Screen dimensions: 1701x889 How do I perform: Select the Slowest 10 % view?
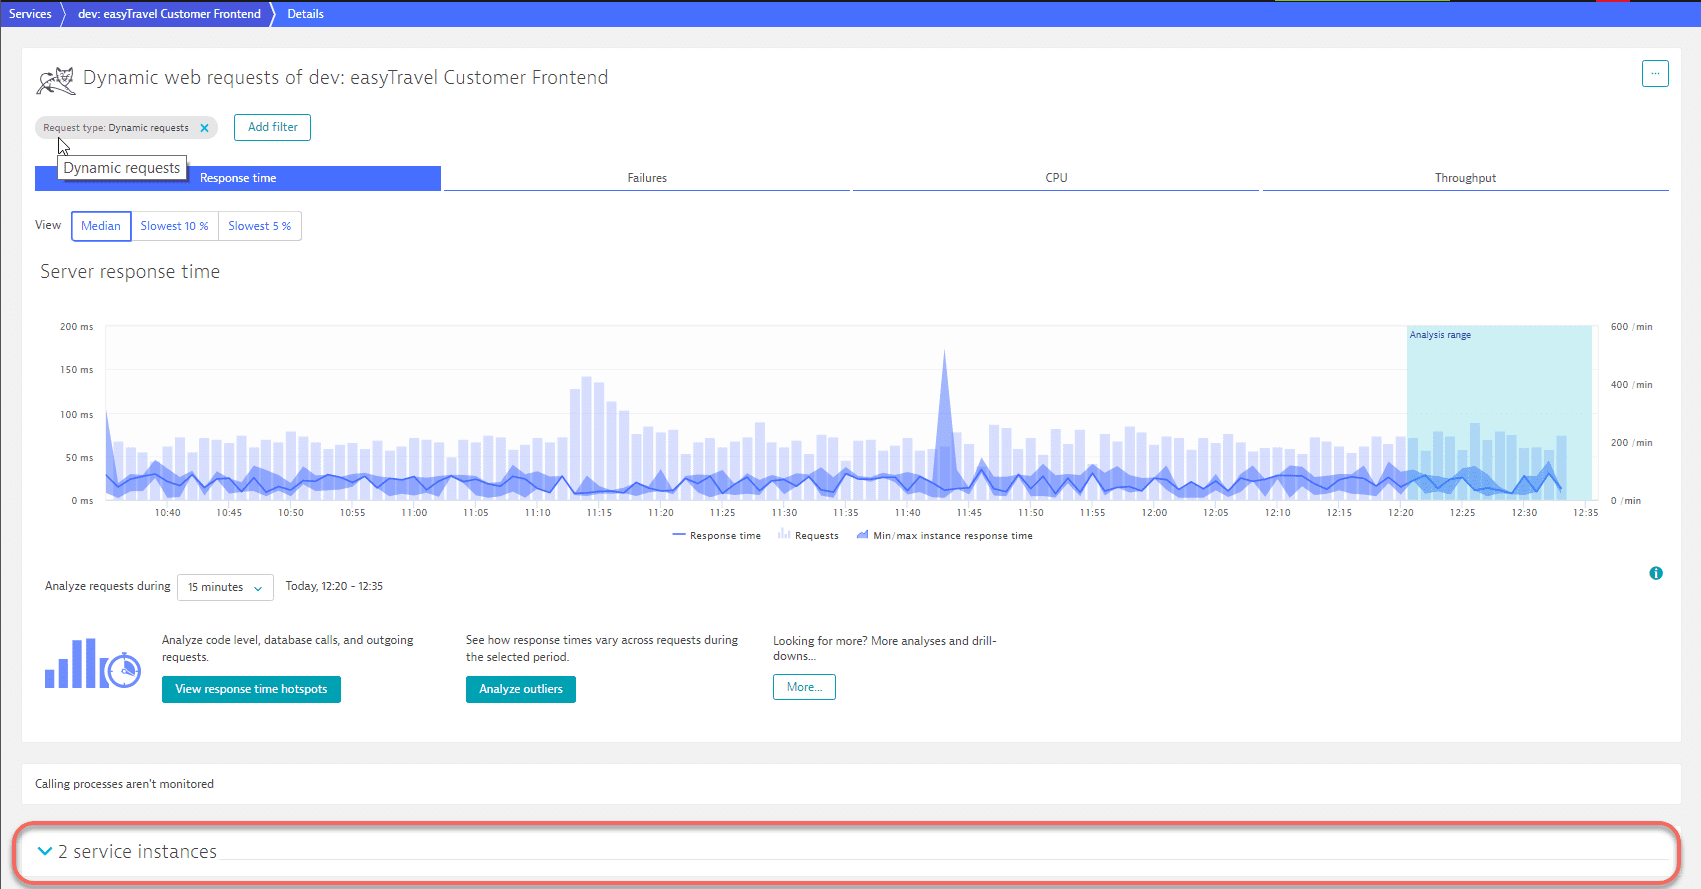click(175, 226)
